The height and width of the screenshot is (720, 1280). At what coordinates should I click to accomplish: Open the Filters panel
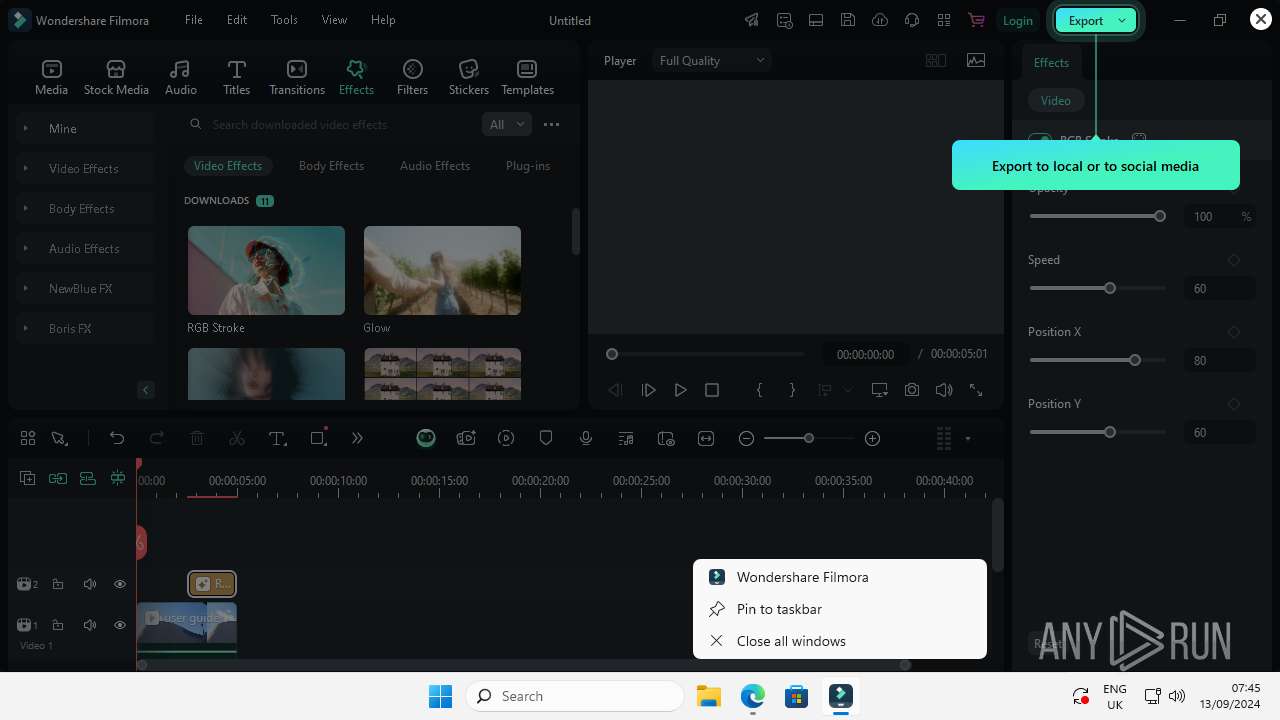click(412, 77)
